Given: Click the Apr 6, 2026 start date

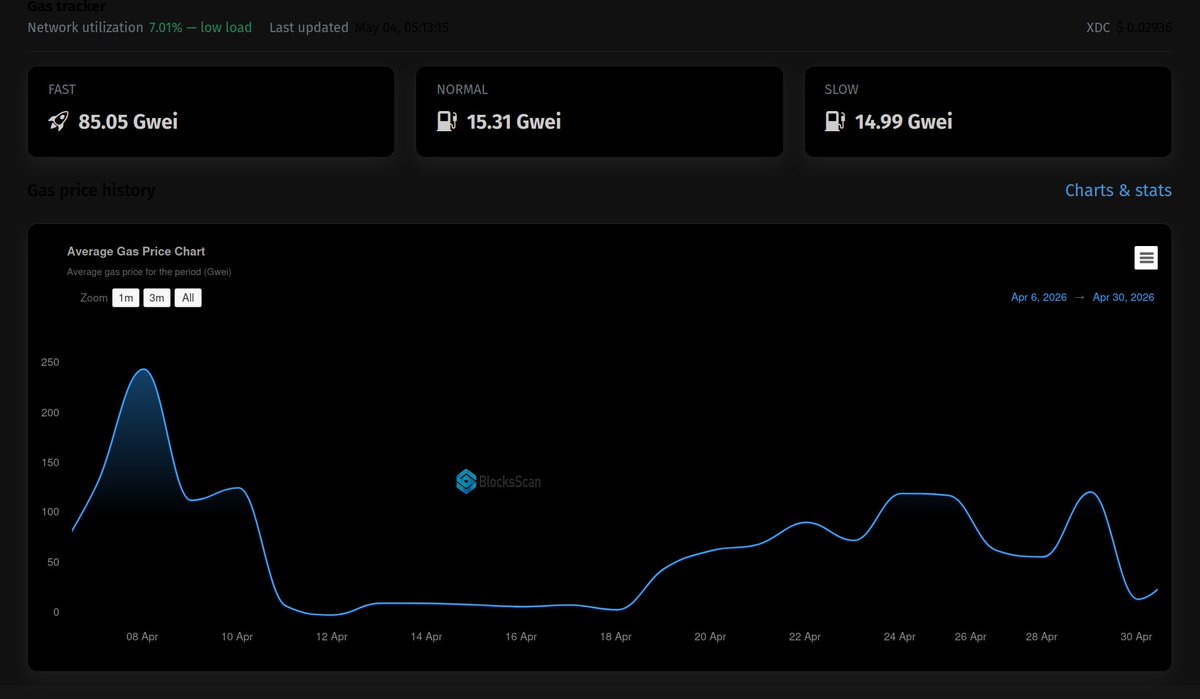Looking at the screenshot, I should click(1039, 297).
